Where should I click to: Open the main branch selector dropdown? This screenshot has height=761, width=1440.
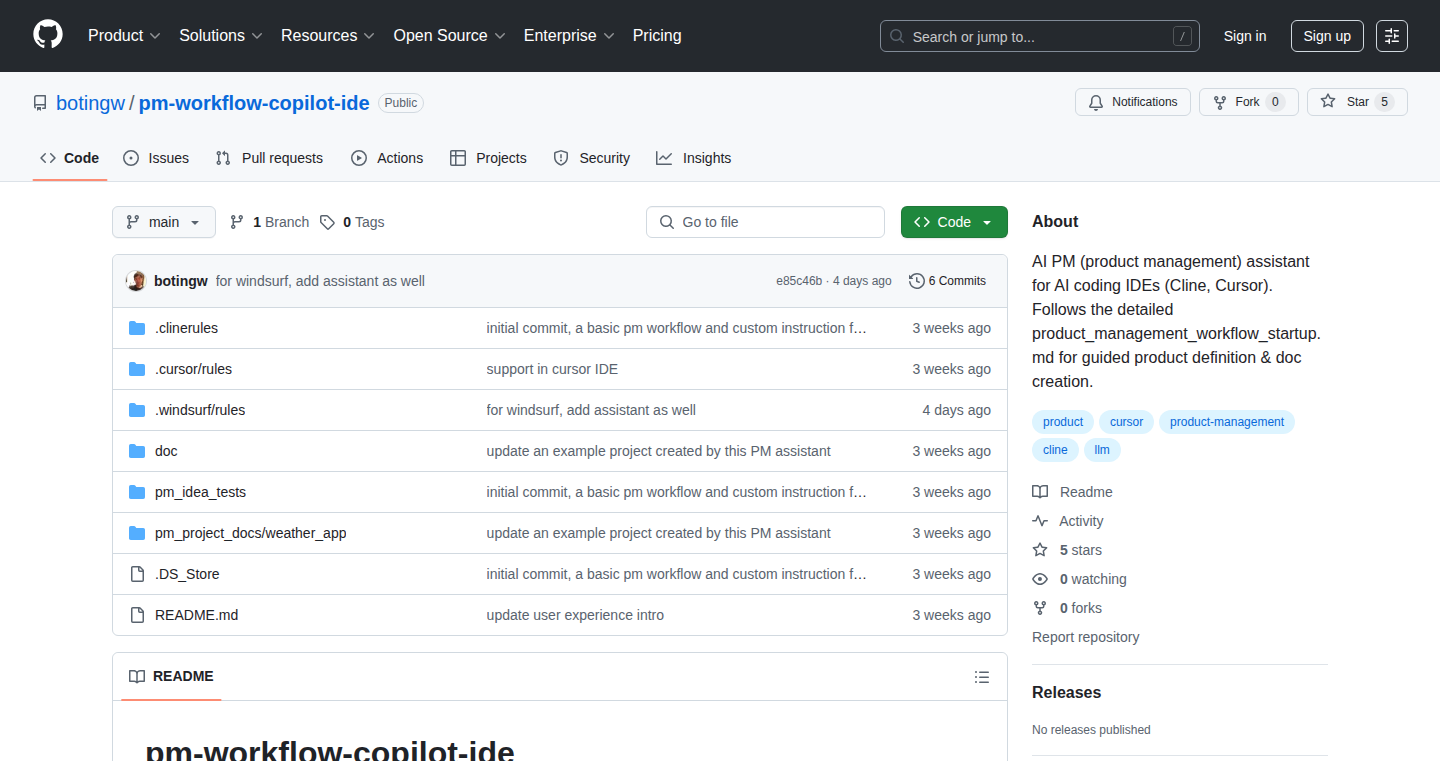click(164, 222)
